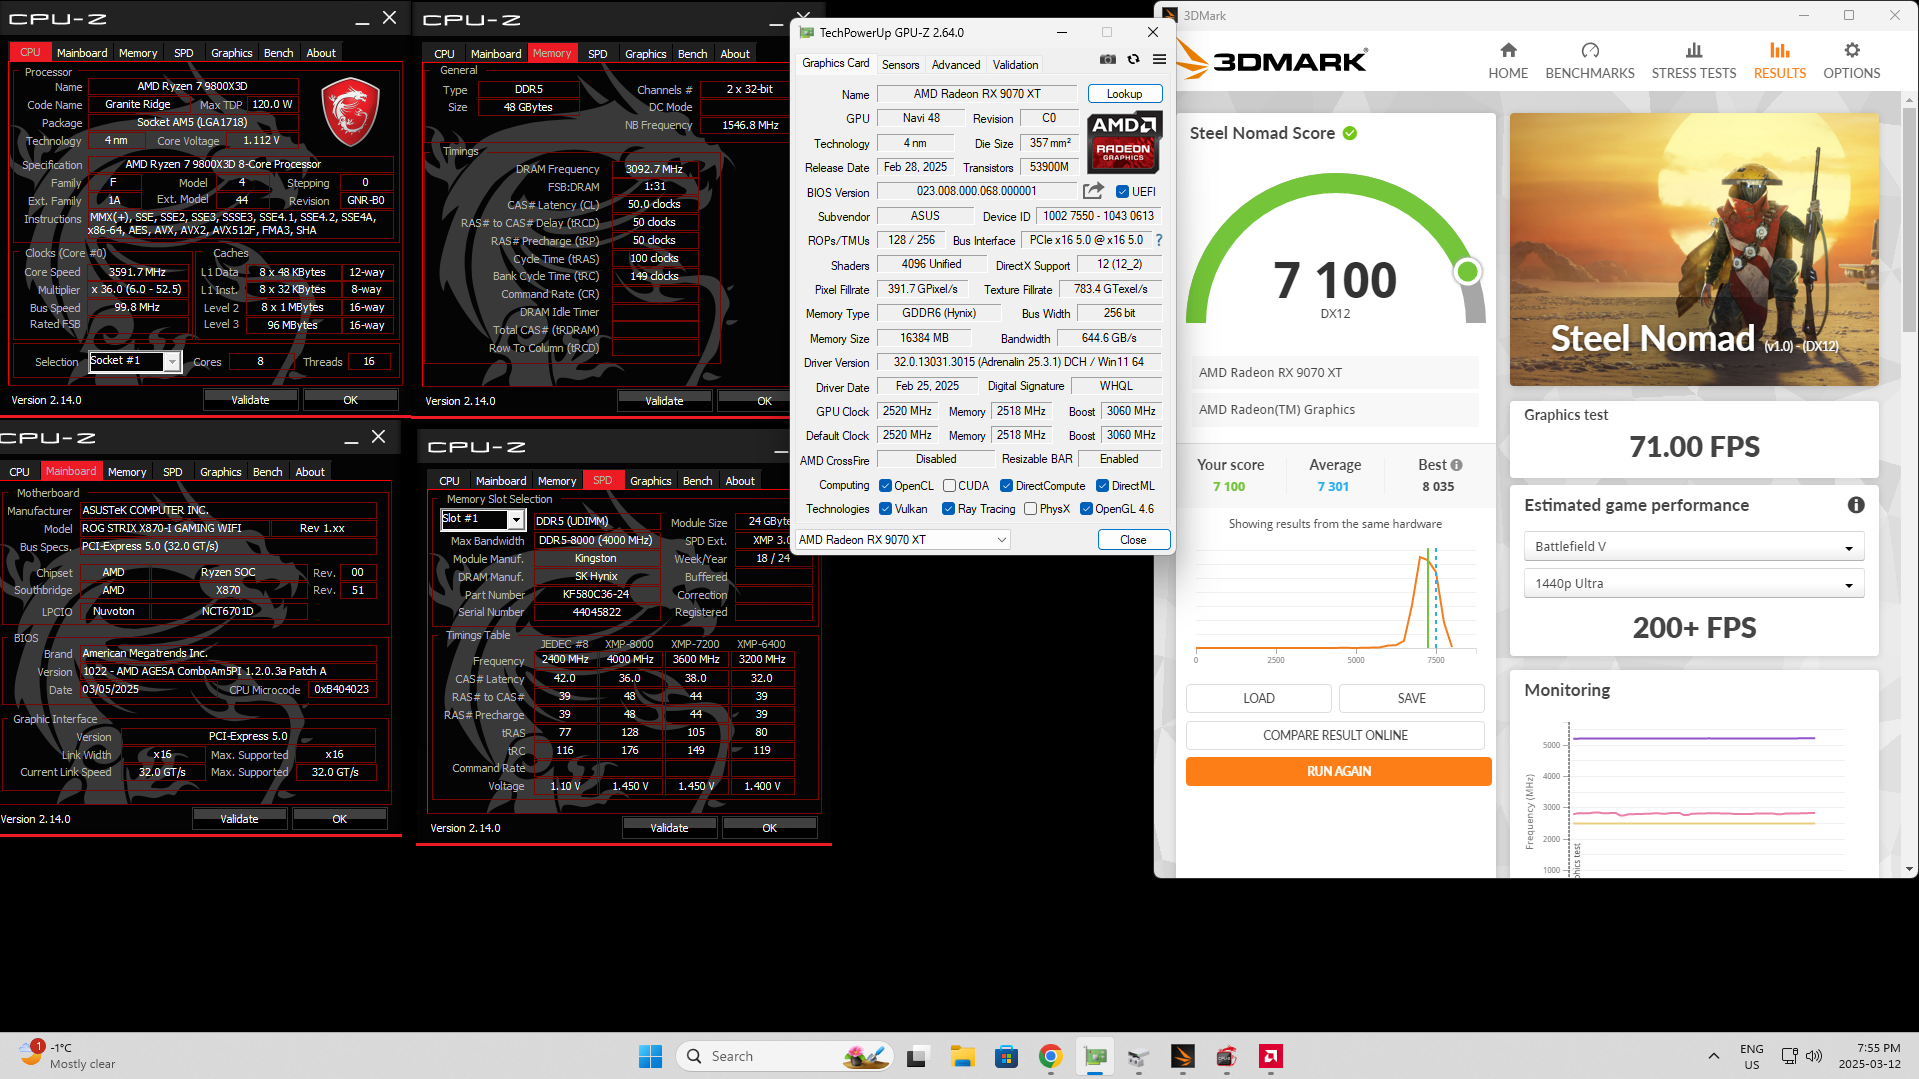
Task: Click the Lookup button in GPU-Z
Action: tap(1124, 94)
